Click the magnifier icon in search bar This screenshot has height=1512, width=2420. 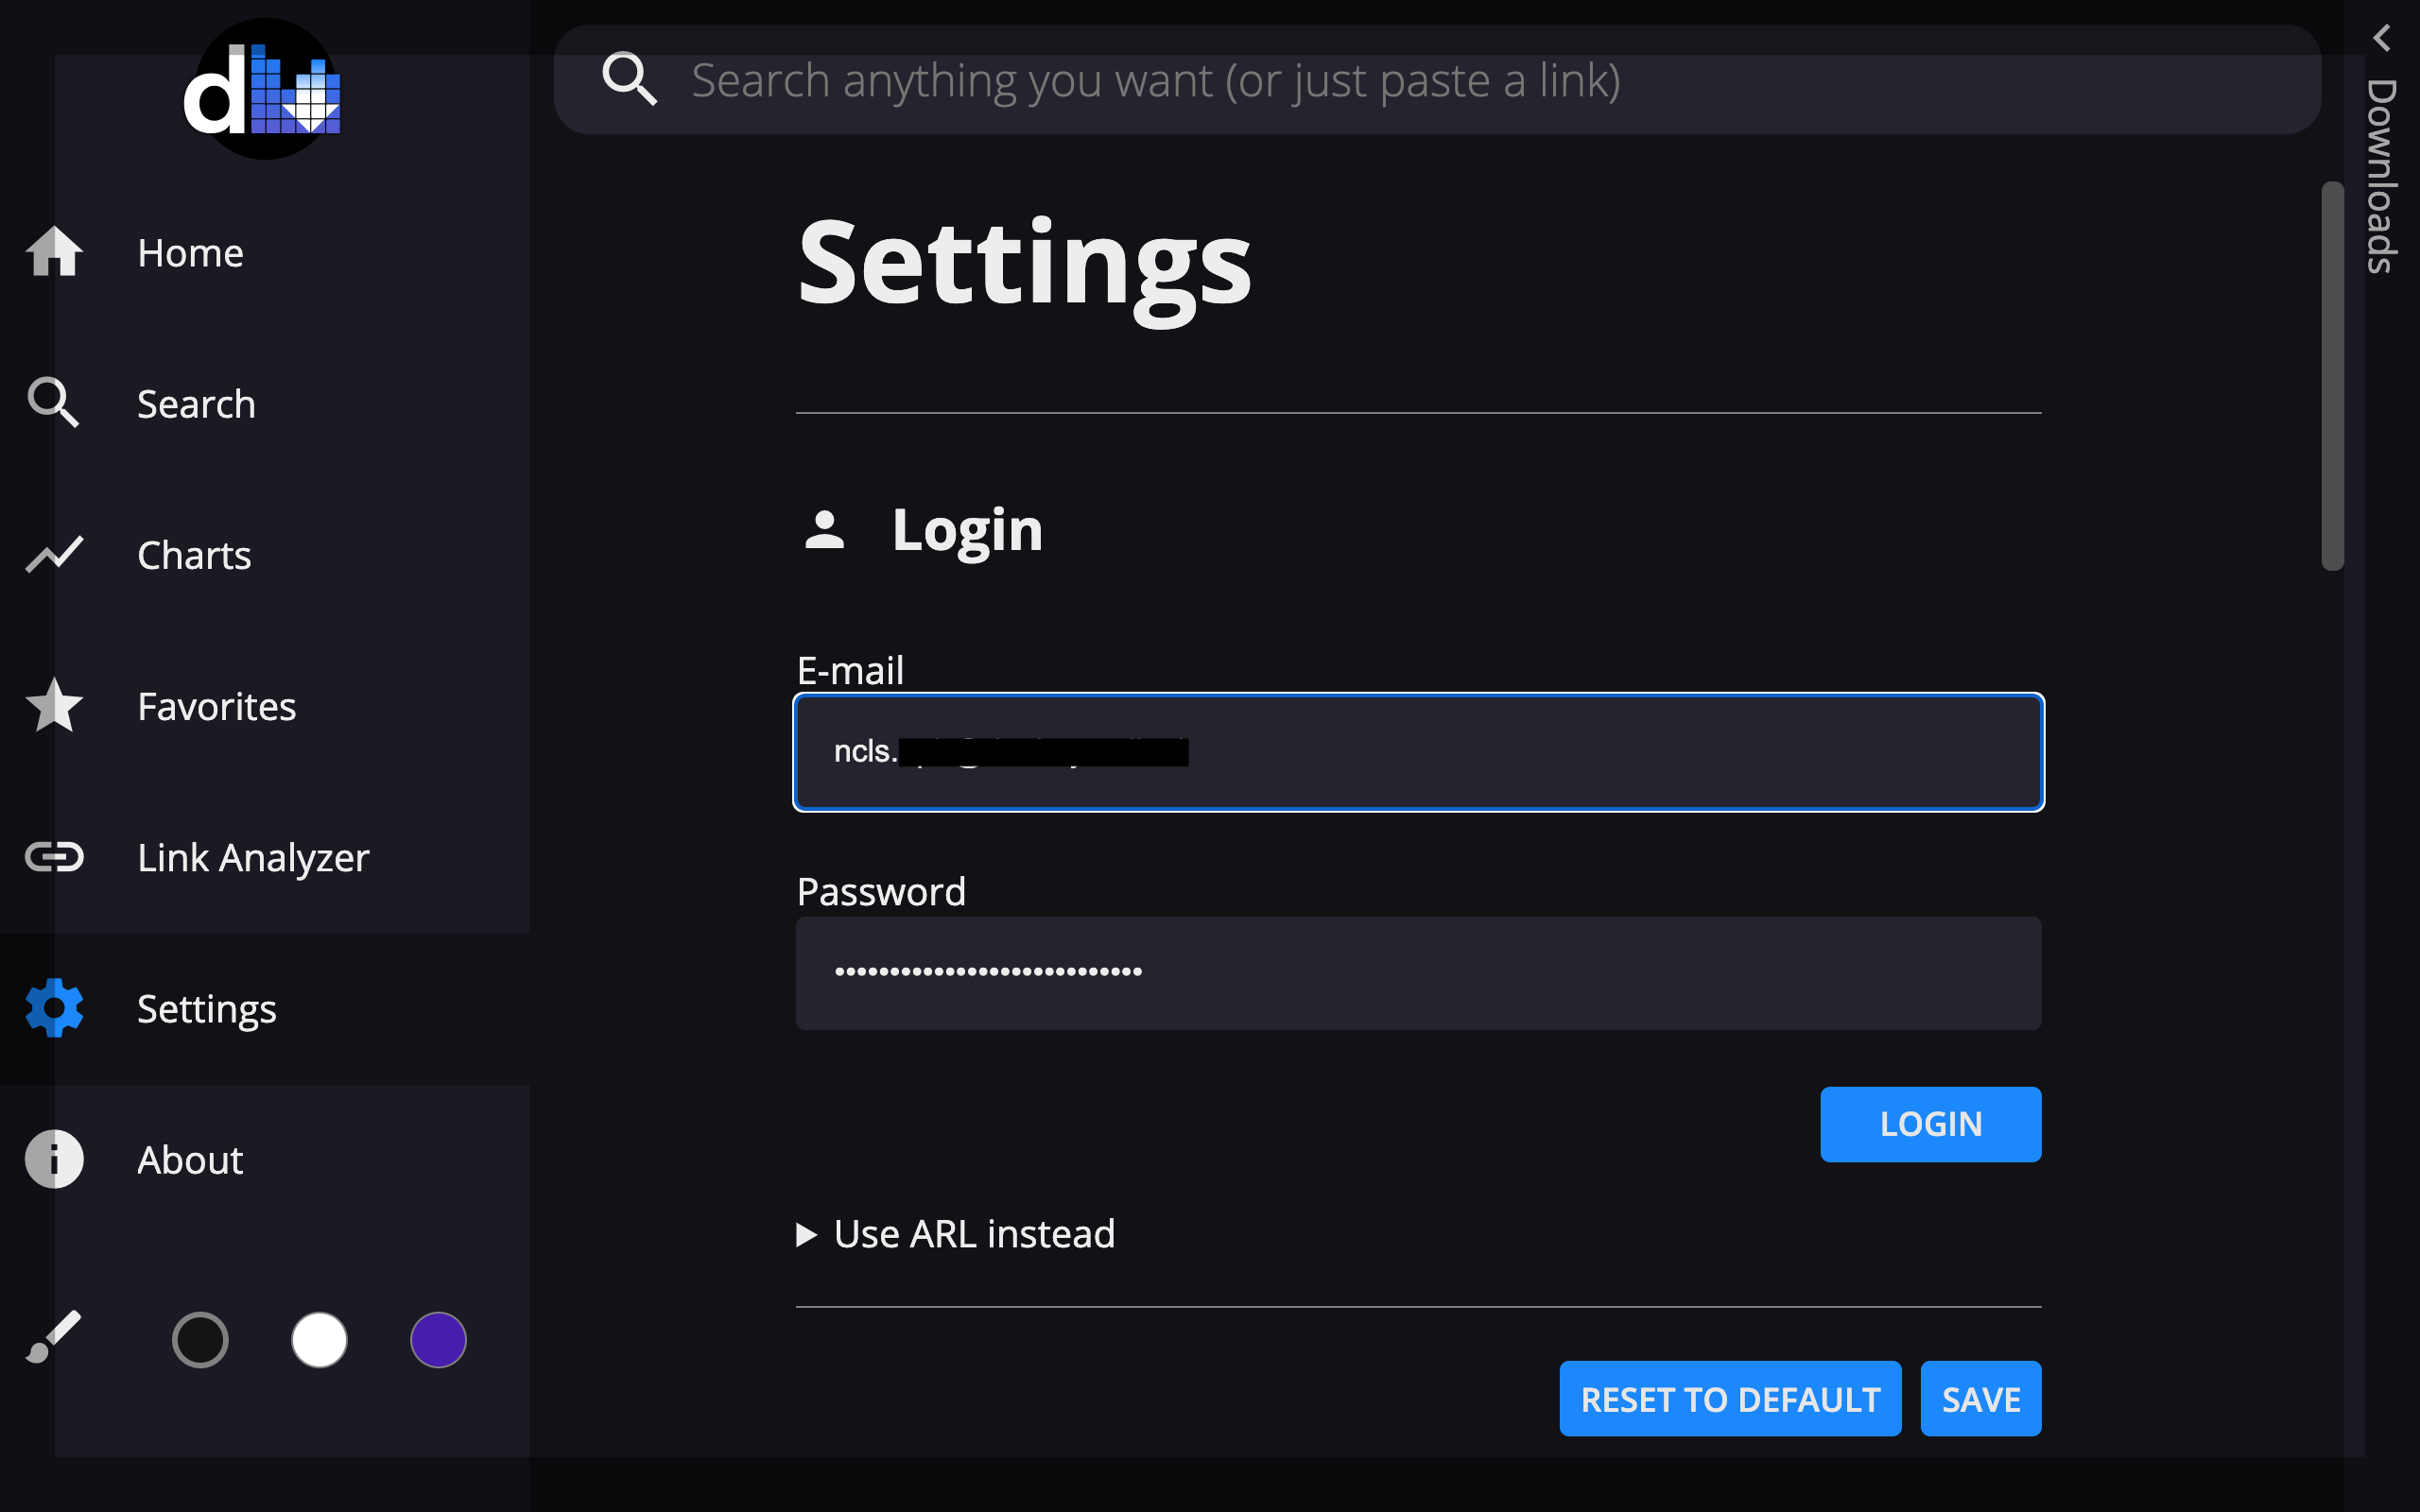tap(630, 79)
